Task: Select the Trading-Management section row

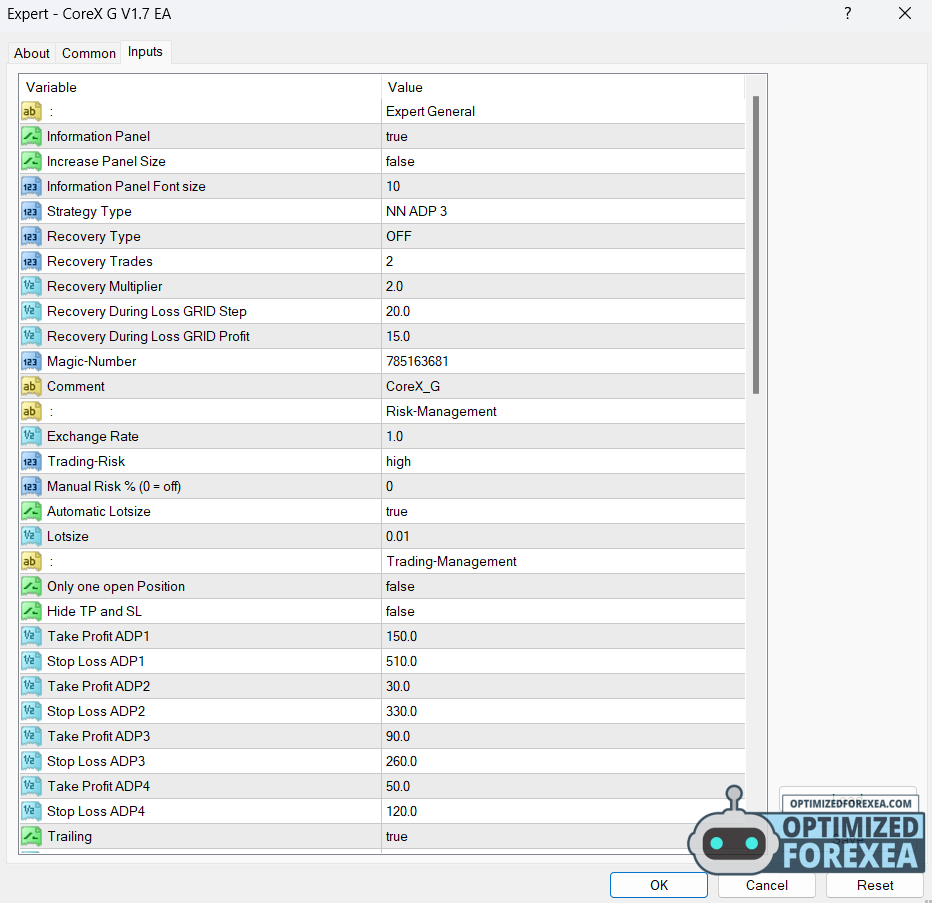Action: [382, 561]
